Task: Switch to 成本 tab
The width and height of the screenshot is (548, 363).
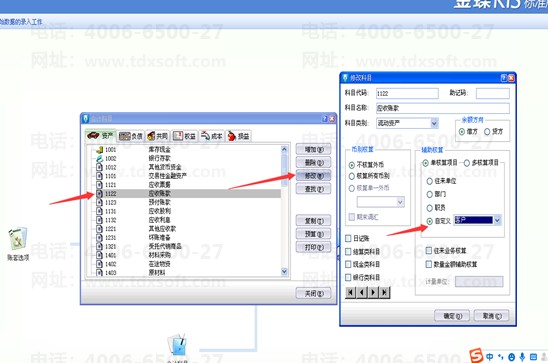Action: coord(211,136)
